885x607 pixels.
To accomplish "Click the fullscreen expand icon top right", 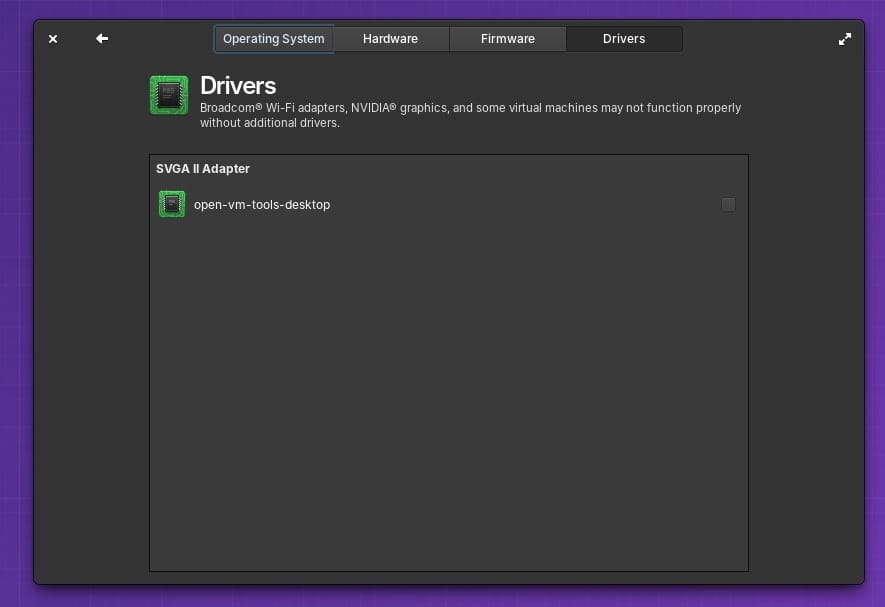I will pyautogui.click(x=845, y=39).
